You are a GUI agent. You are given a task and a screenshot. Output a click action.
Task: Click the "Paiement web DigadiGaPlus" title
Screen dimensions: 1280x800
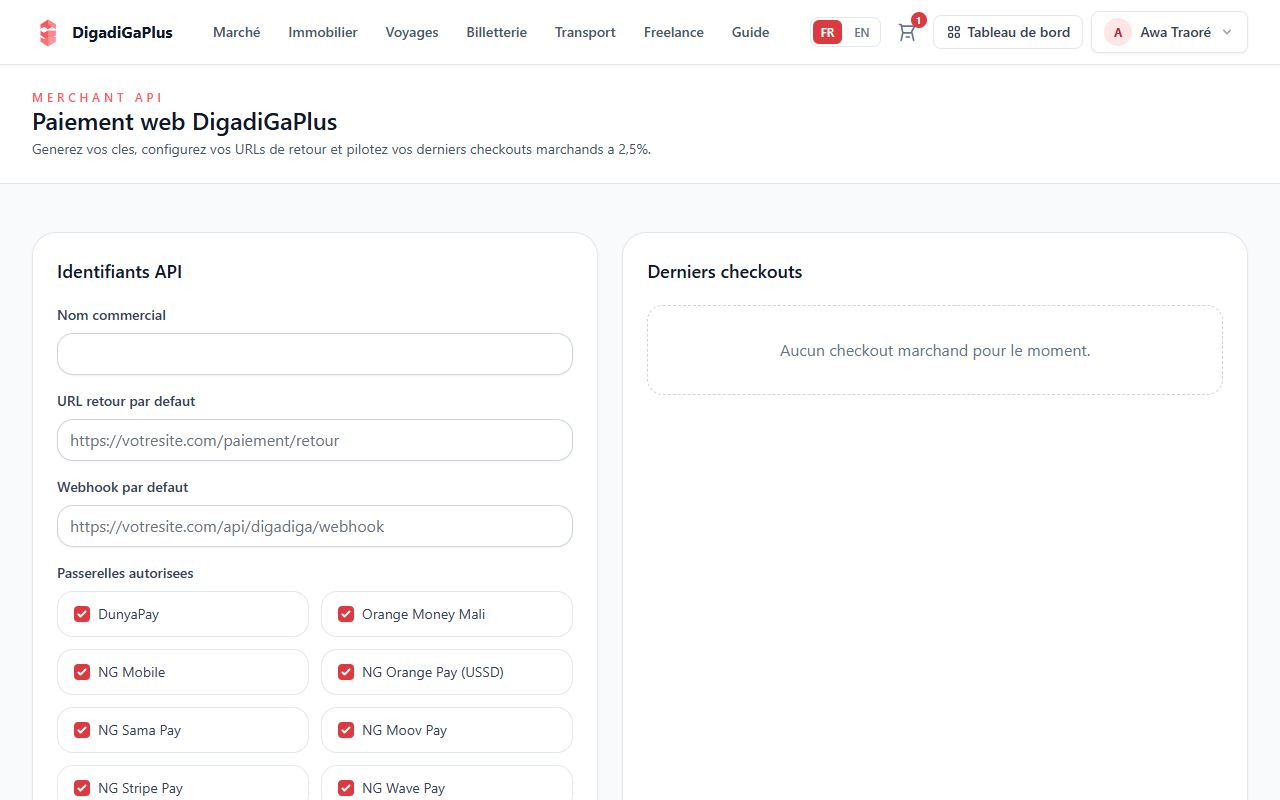pyautogui.click(x=185, y=122)
